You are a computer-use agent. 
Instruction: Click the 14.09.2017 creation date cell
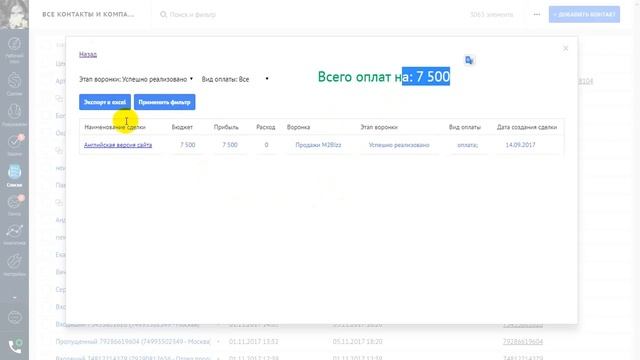pyautogui.click(x=520, y=145)
